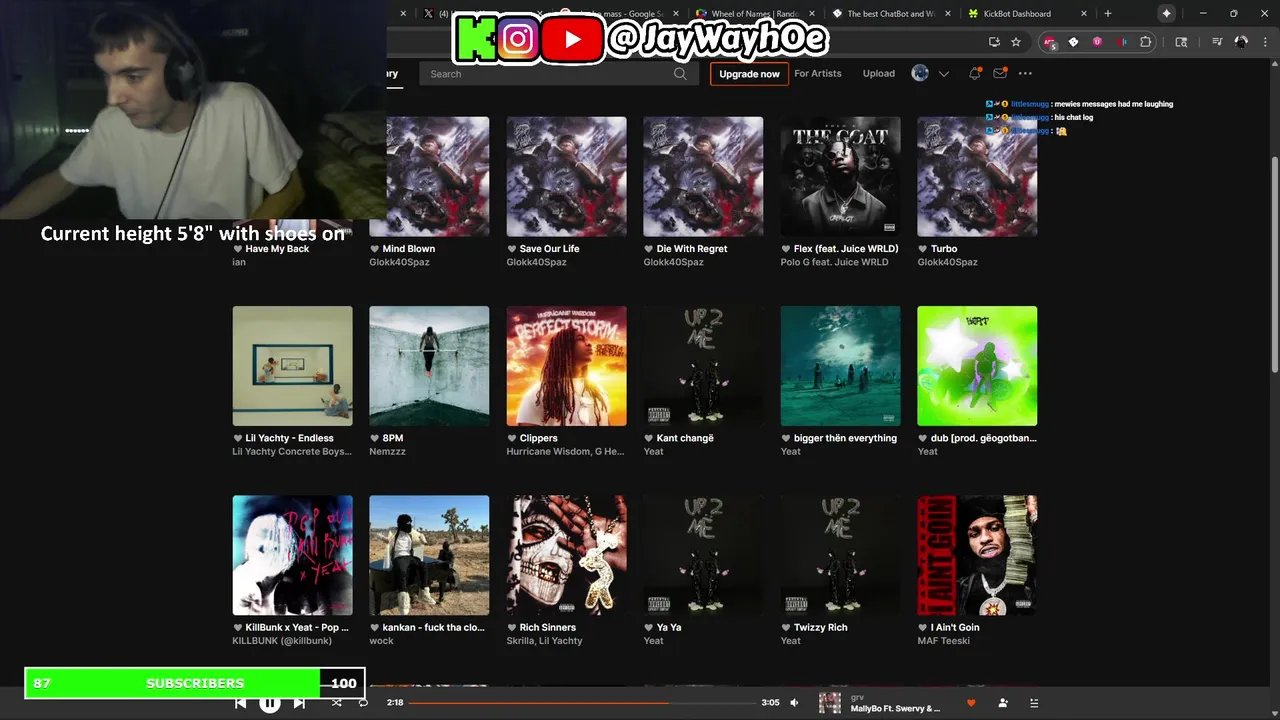Open the Glokk40Spaz artist link under Save Our Life
The height and width of the screenshot is (720, 1280).
(x=536, y=262)
